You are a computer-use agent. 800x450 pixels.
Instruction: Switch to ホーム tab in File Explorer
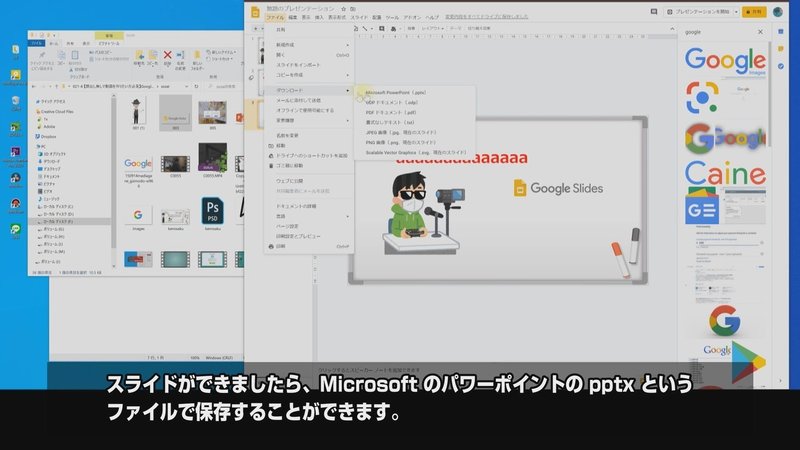pos(54,43)
